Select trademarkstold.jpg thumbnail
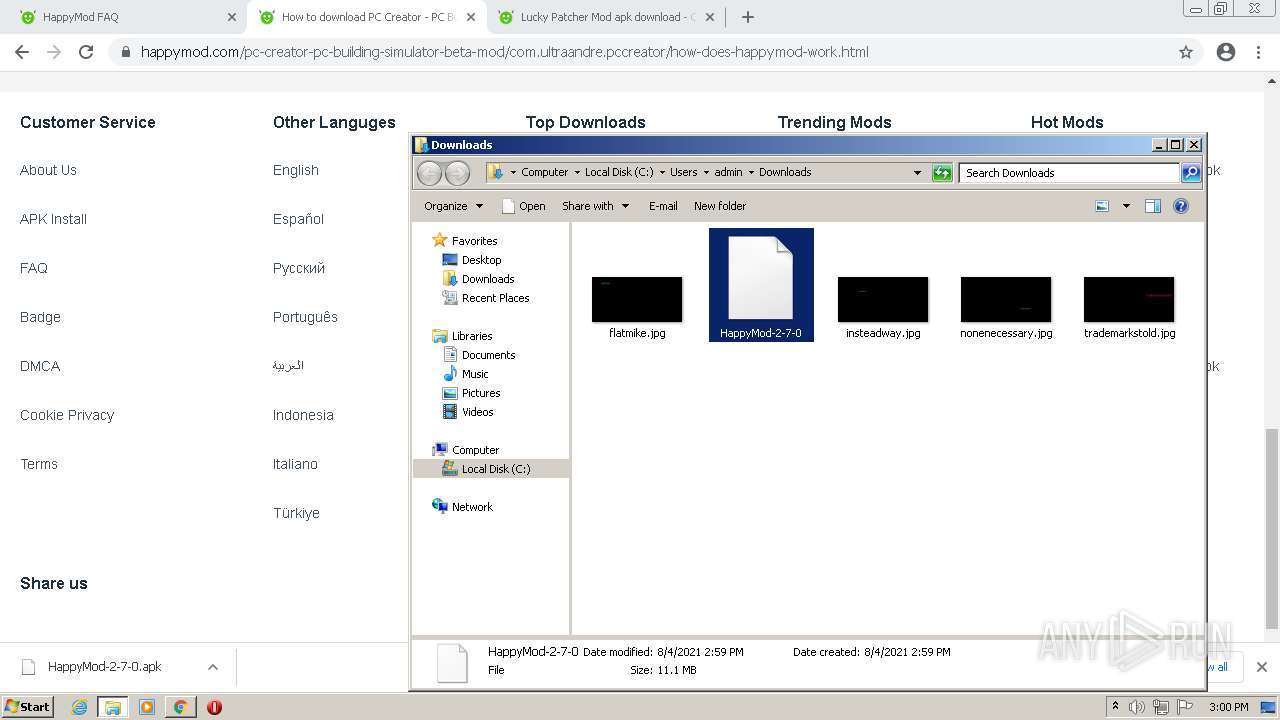The image size is (1280, 720). click(x=1129, y=300)
